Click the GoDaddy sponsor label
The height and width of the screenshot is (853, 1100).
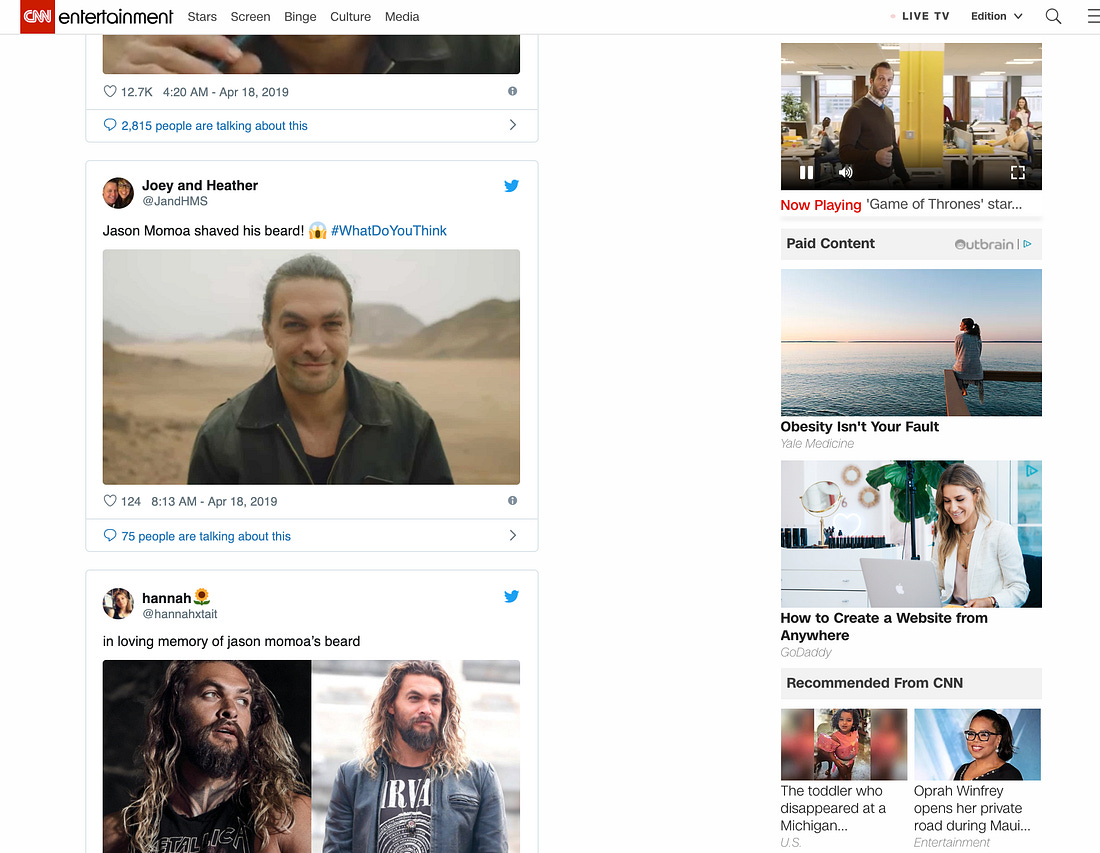[806, 652]
